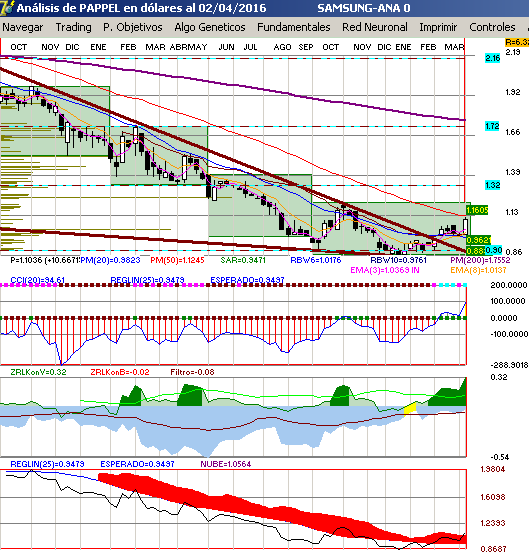
Task: Click ESPERADO=0.9497 in the bottom panel
Action: (x=137, y=464)
